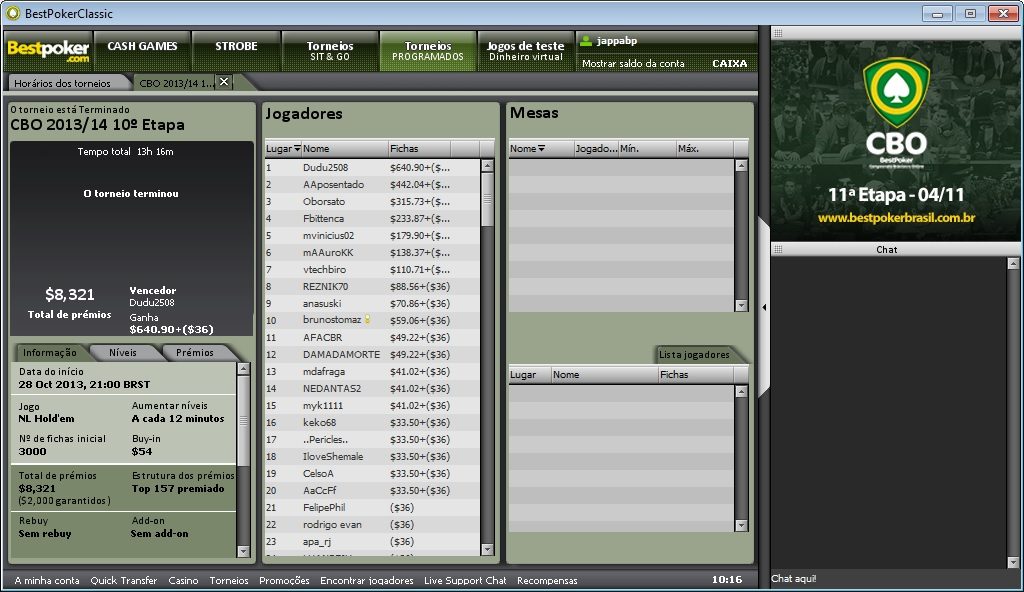
Task: Open Encontrar jogadores
Action: [366, 580]
